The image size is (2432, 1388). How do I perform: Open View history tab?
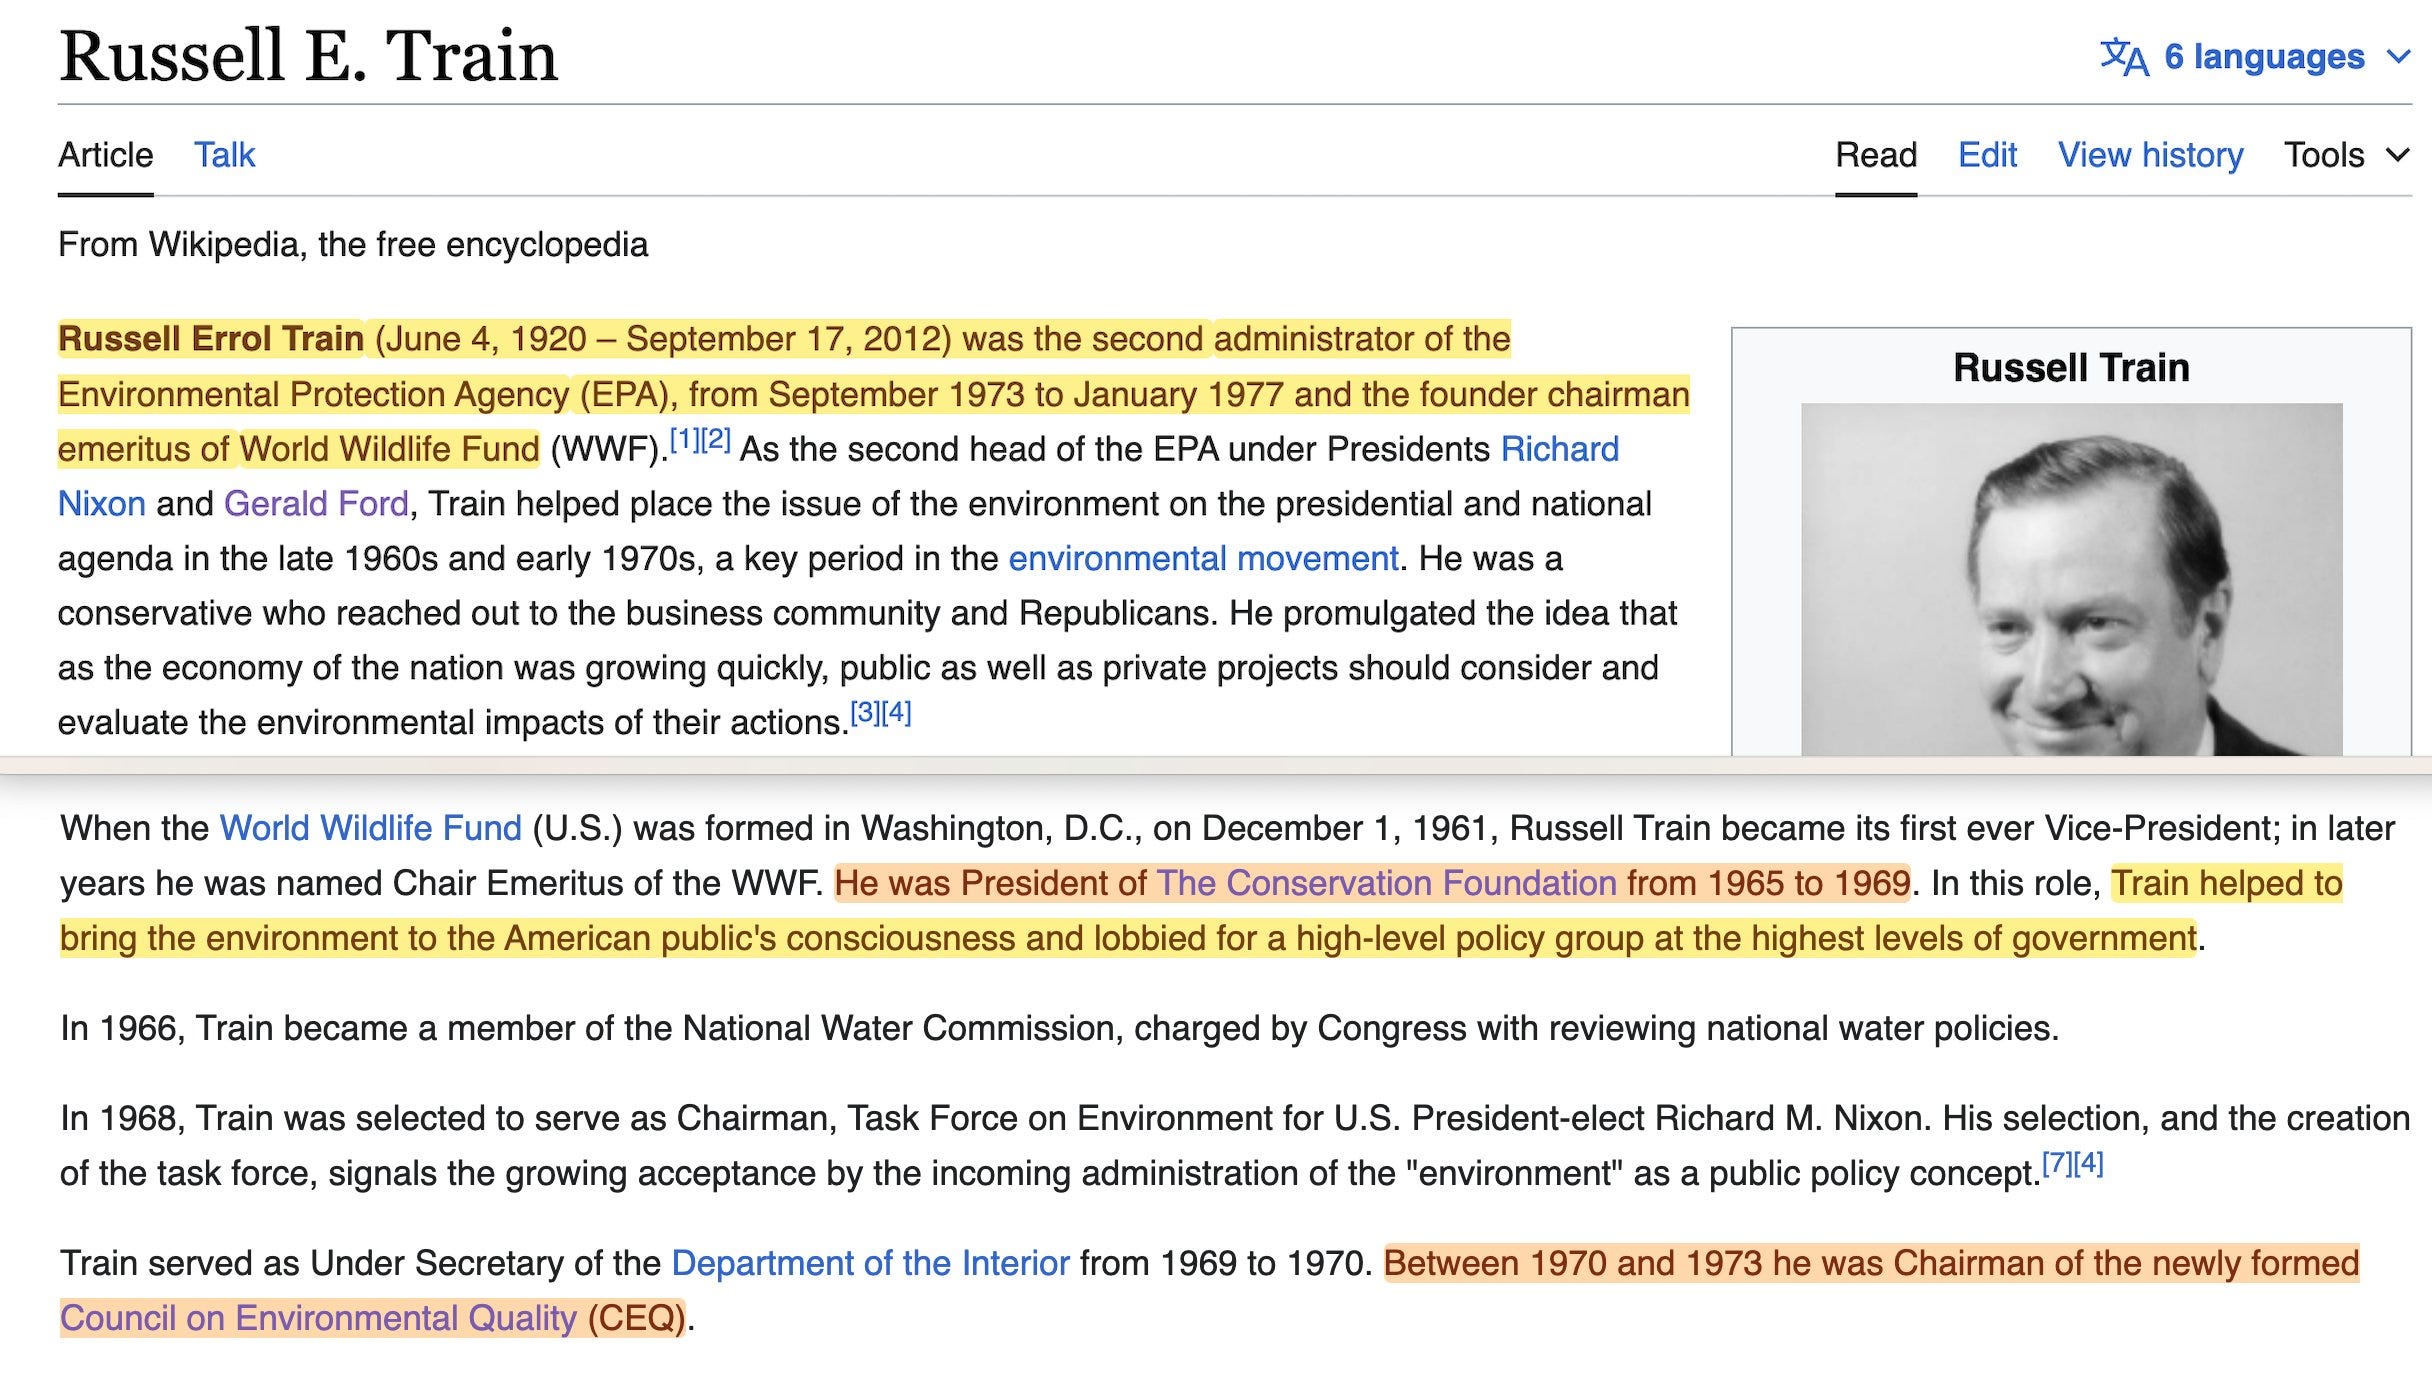[2150, 155]
